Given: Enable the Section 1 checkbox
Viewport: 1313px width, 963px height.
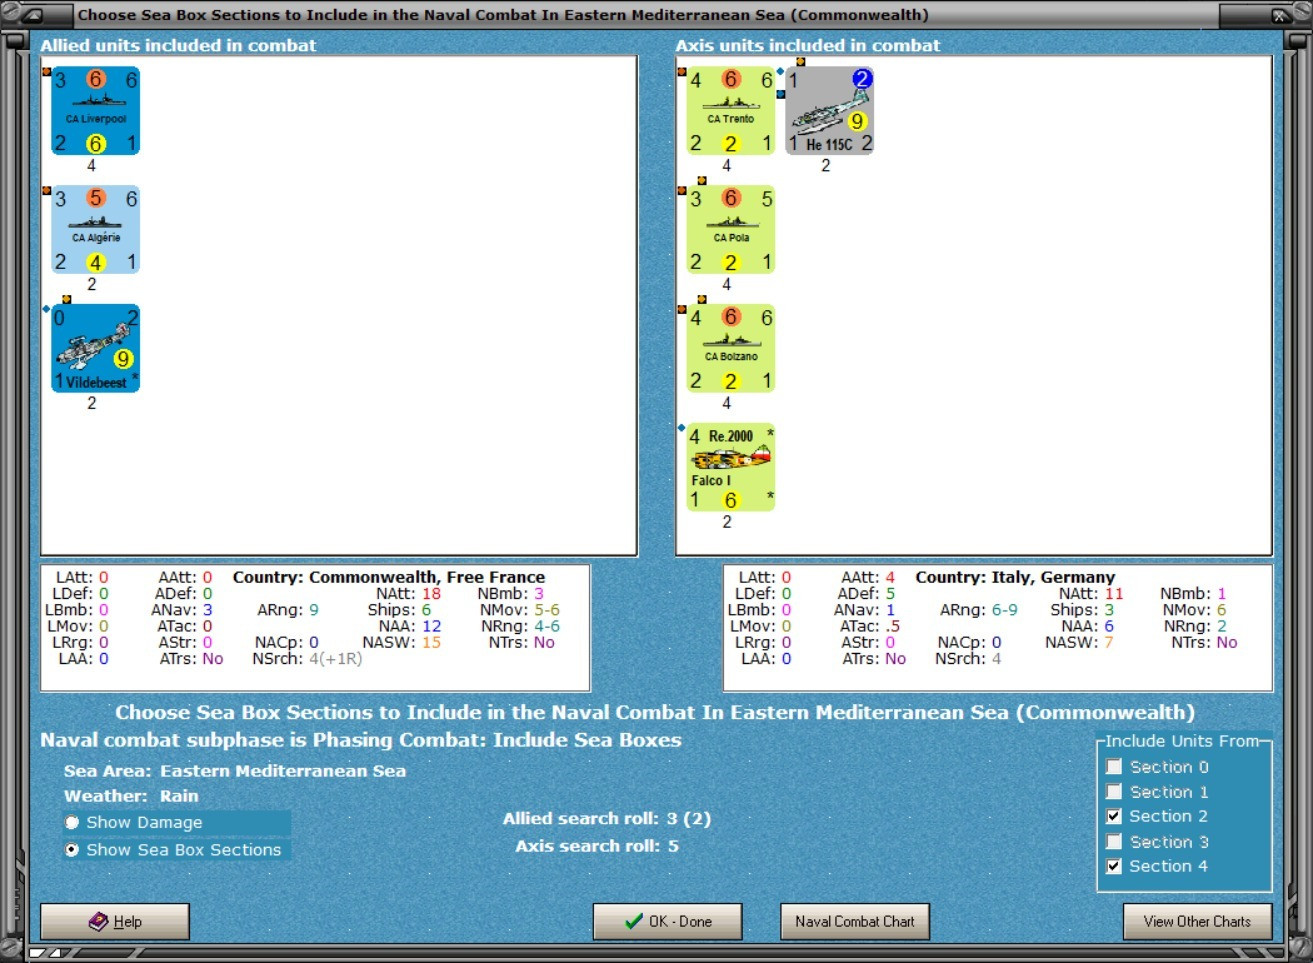Looking at the screenshot, I should pos(1114,792).
